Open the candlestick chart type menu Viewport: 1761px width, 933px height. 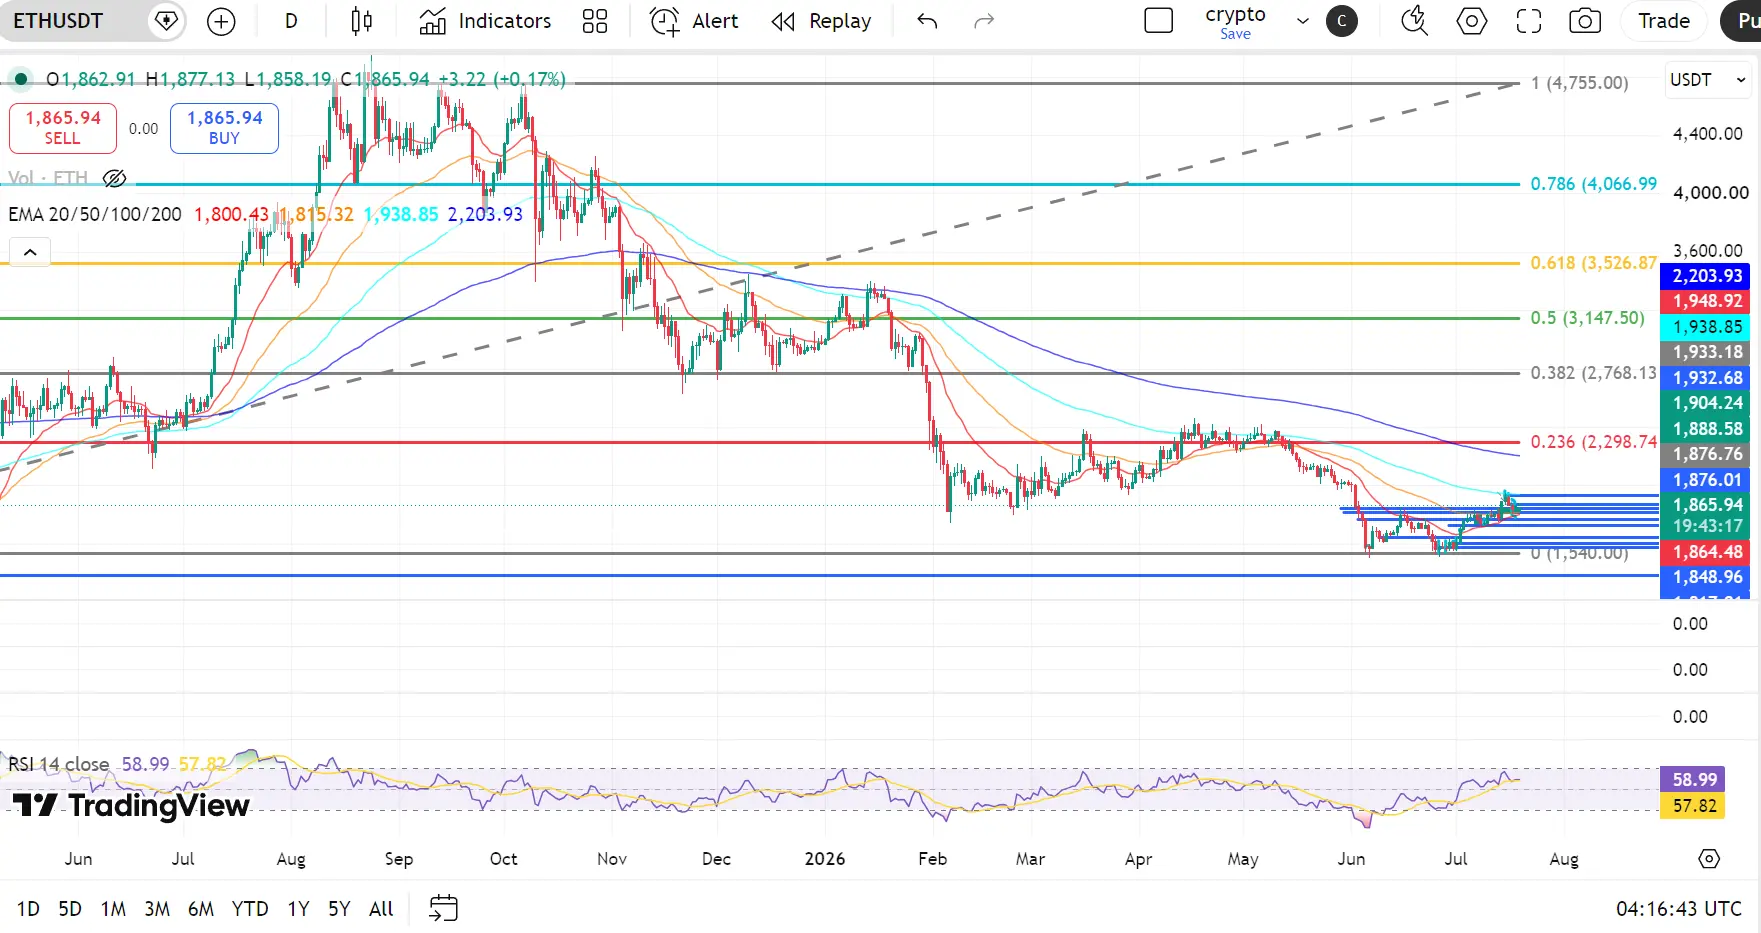coord(362,21)
